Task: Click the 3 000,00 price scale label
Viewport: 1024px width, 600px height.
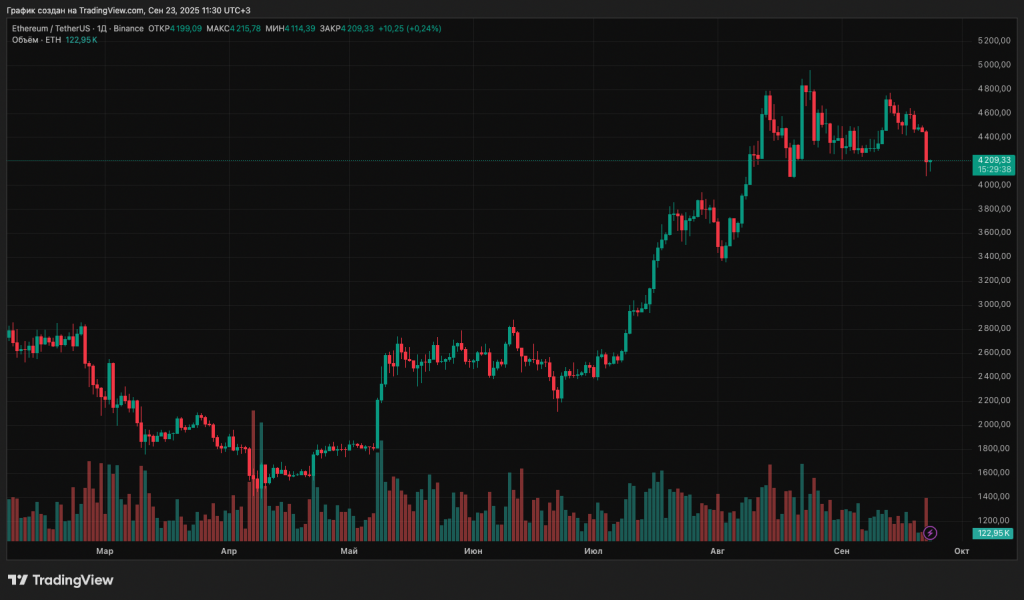Action: click(992, 304)
